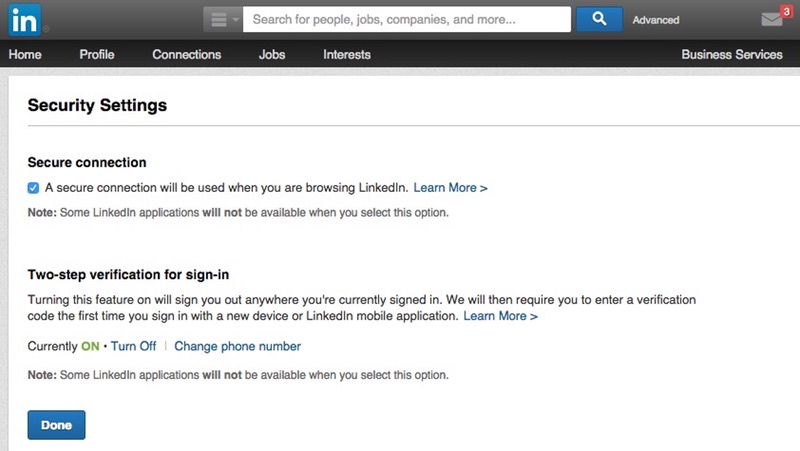Focus the people and jobs search field
This screenshot has height=451, width=800.
pyautogui.click(x=407, y=19)
